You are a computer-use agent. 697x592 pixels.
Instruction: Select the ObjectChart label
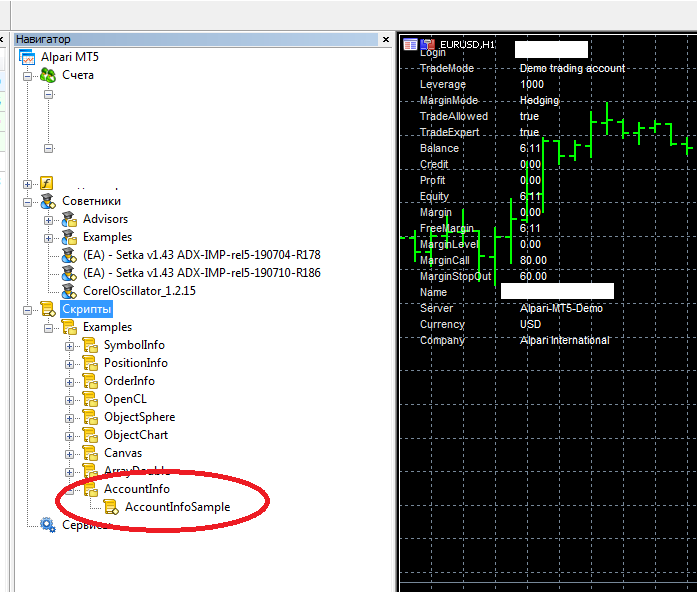pos(136,435)
